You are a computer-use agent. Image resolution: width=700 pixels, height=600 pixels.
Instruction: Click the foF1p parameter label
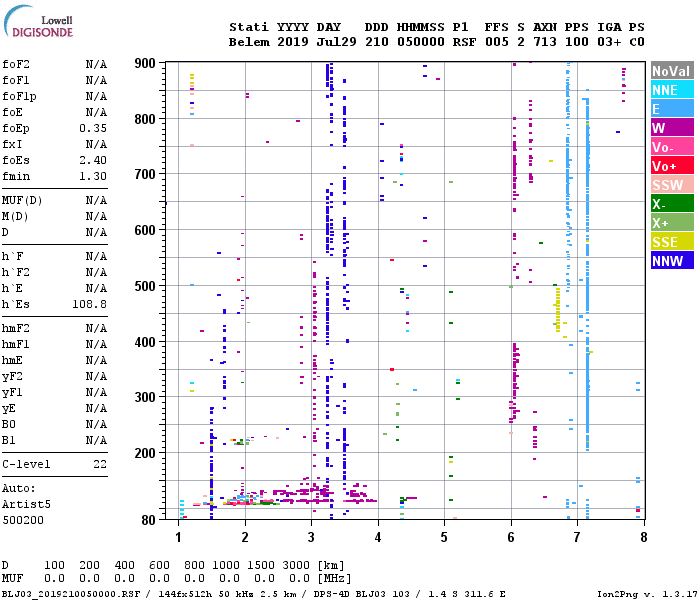coord(19,96)
